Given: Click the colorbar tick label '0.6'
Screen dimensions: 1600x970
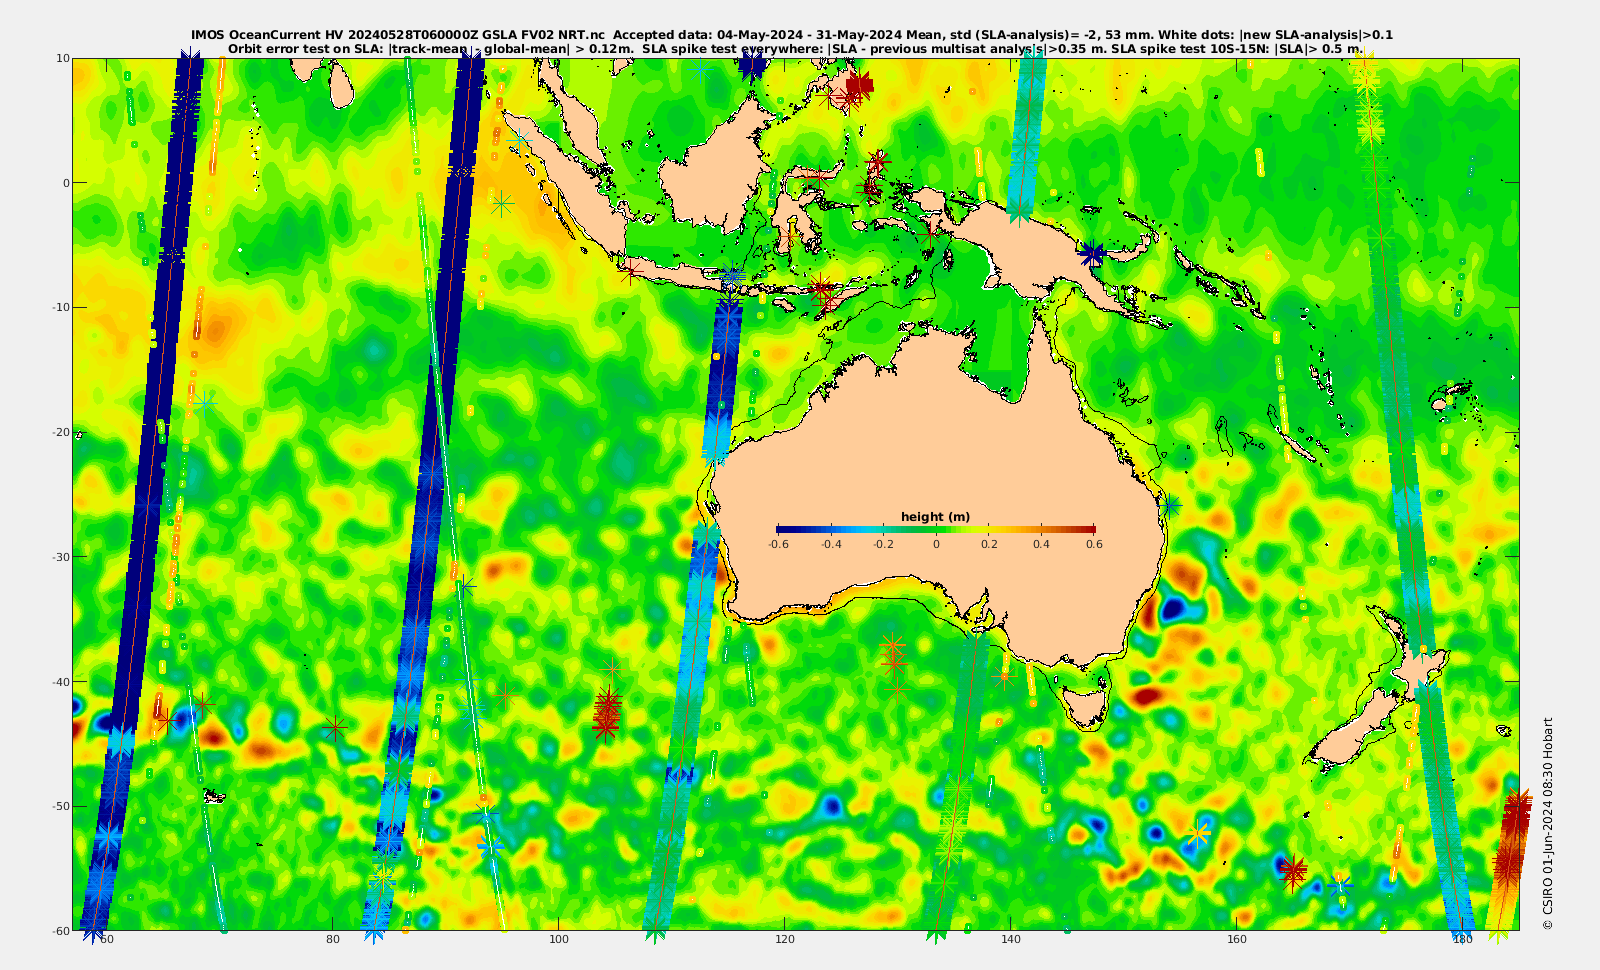Looking at the screenshot, I should click(1094, 544).
